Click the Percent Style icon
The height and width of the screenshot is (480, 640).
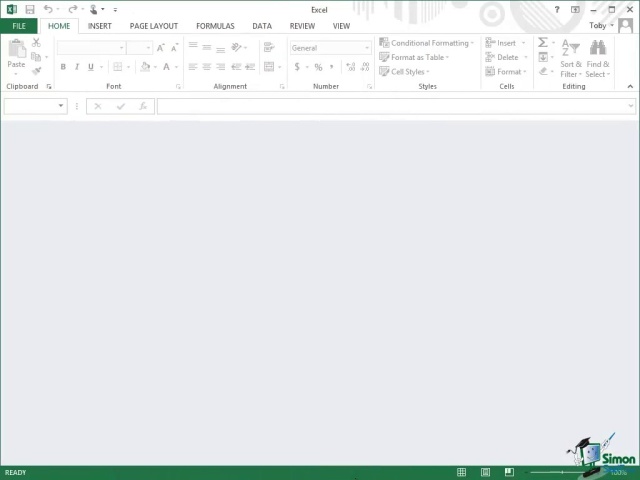click(x=318, y=67)
